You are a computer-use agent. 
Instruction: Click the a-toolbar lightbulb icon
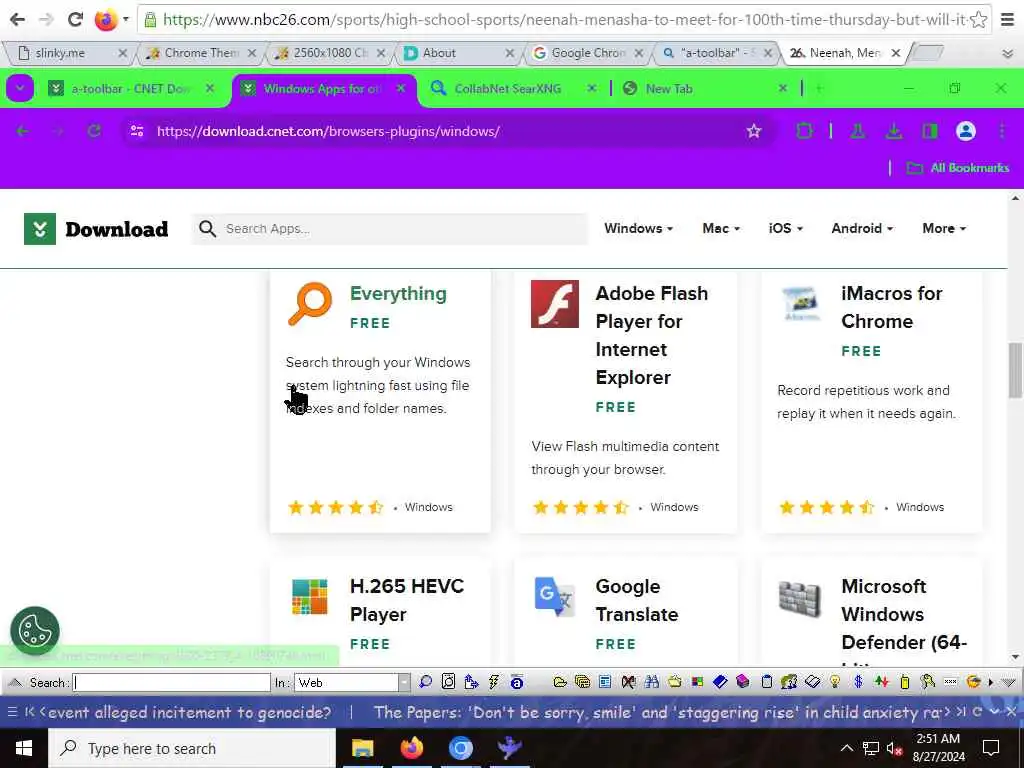coord(835,682)
